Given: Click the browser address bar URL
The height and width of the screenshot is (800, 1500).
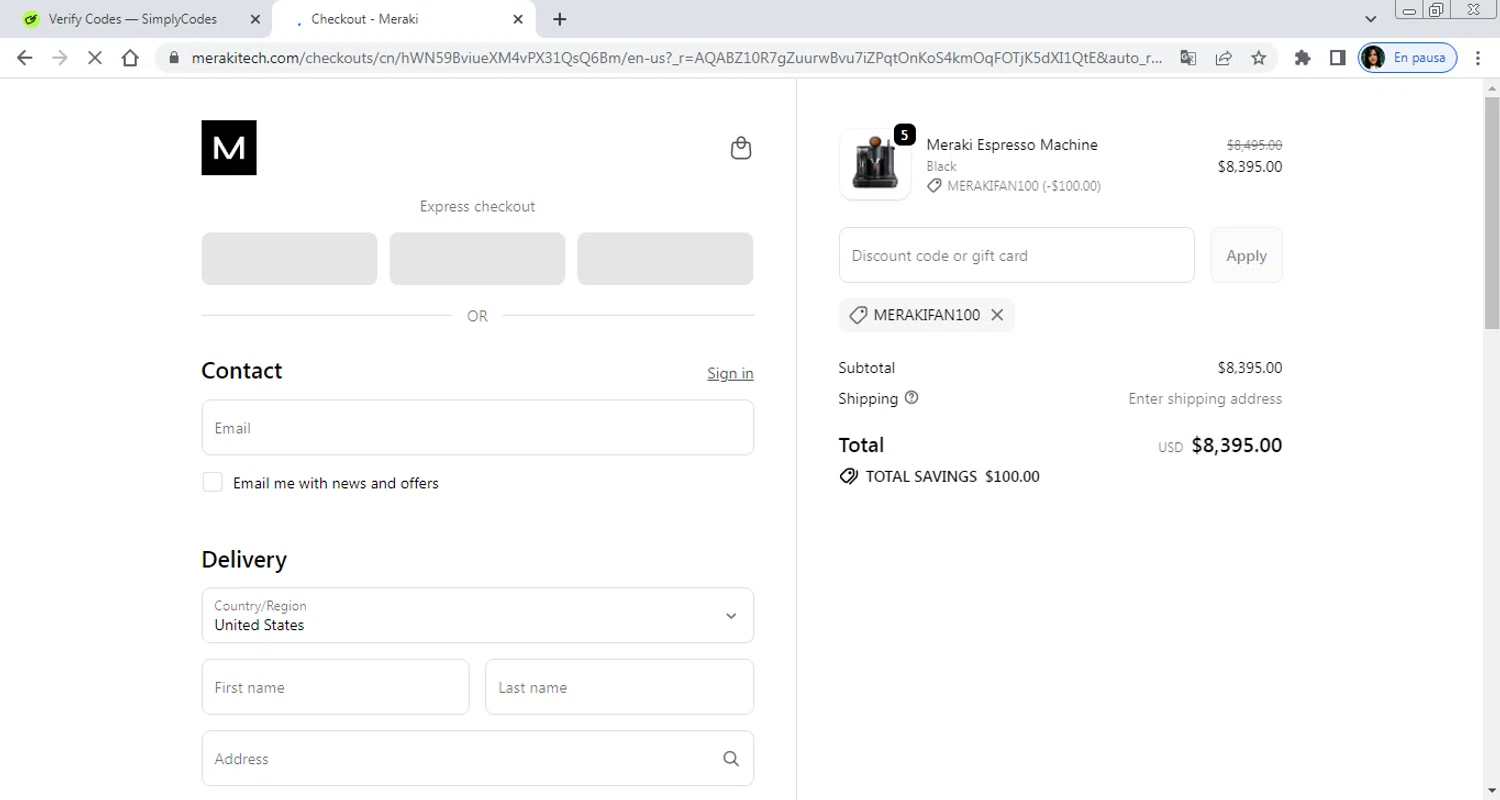Looking at the screenshot, I should (677, 58).
